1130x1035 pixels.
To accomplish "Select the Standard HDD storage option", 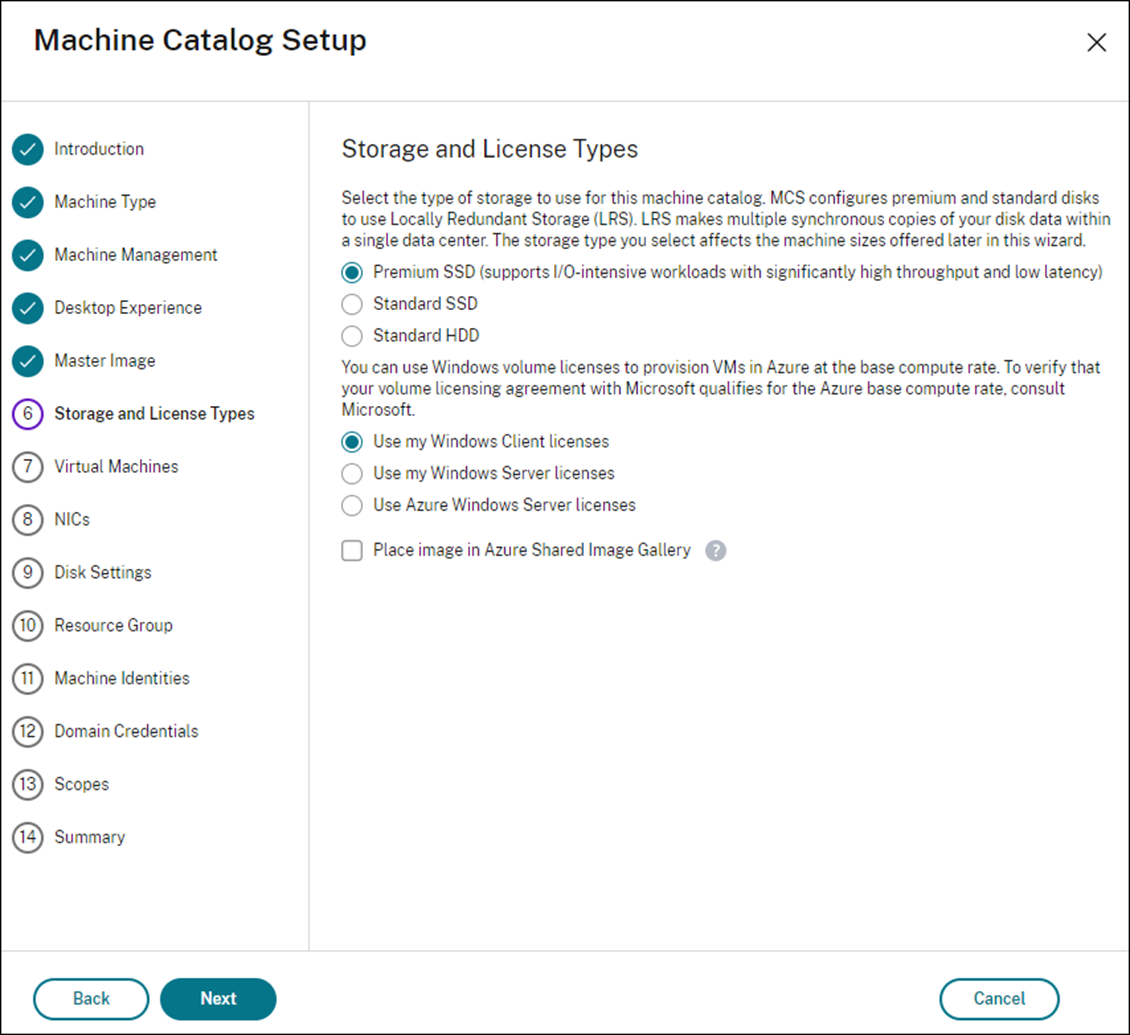I will [x=351, y=335].
